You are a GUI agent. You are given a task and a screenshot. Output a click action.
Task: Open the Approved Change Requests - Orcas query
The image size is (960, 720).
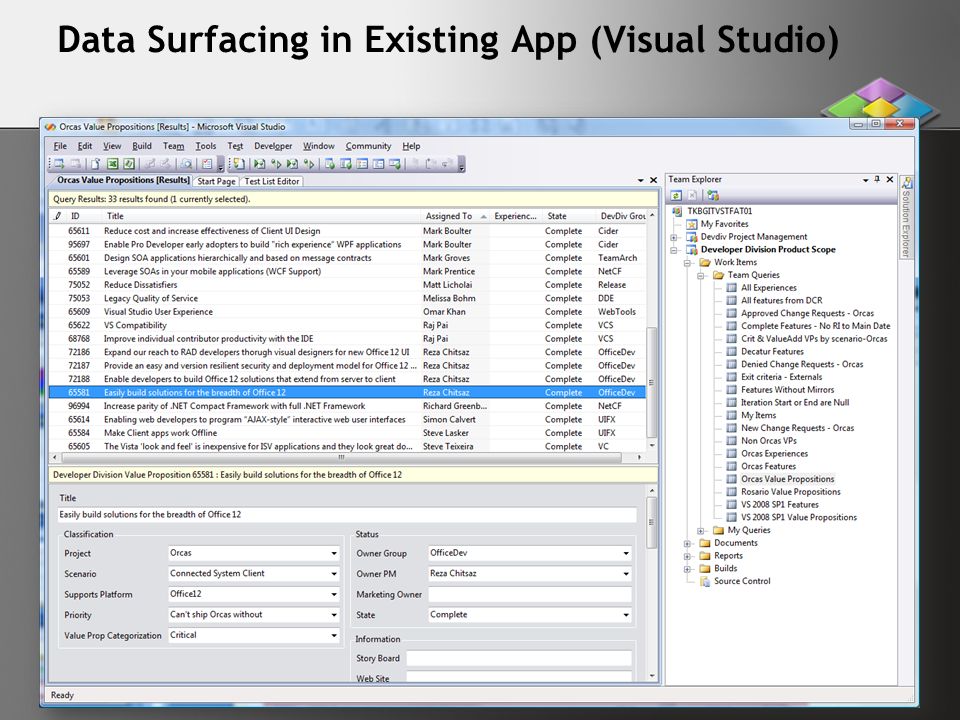[x=807, y=313]
